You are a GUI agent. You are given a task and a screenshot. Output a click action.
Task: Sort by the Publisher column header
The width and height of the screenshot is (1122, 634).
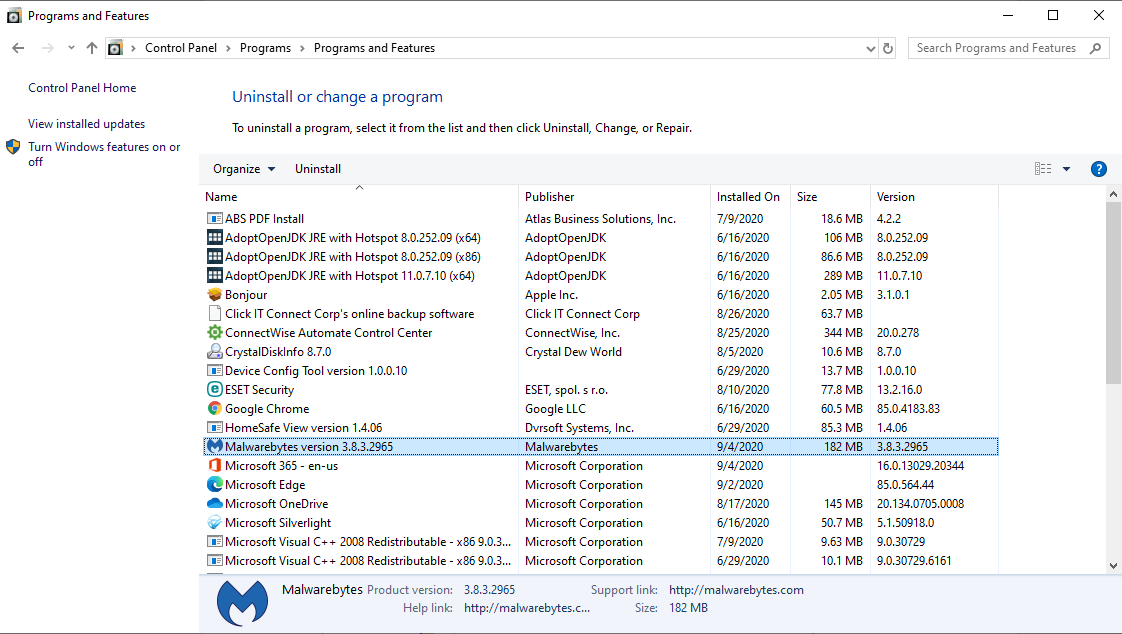615,196
